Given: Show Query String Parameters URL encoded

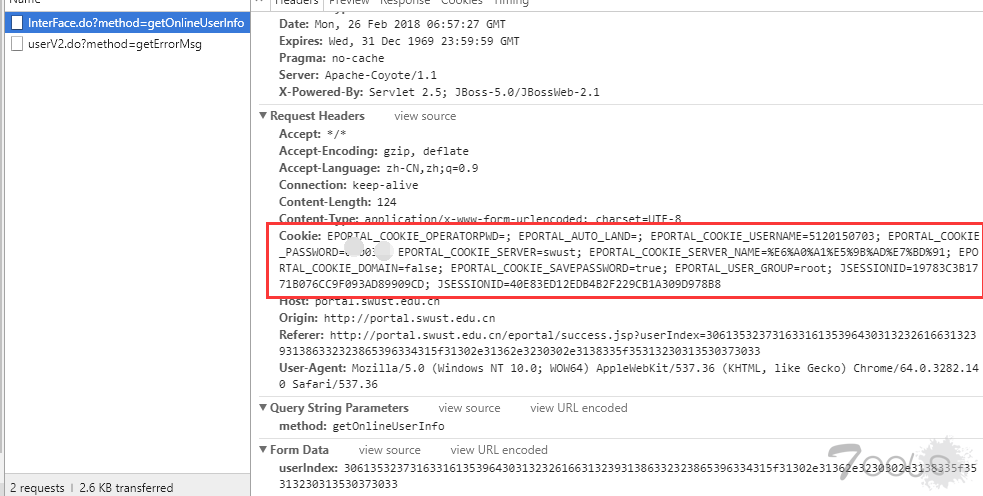Looking at the screenshot, I should click(x=579, y=408).
